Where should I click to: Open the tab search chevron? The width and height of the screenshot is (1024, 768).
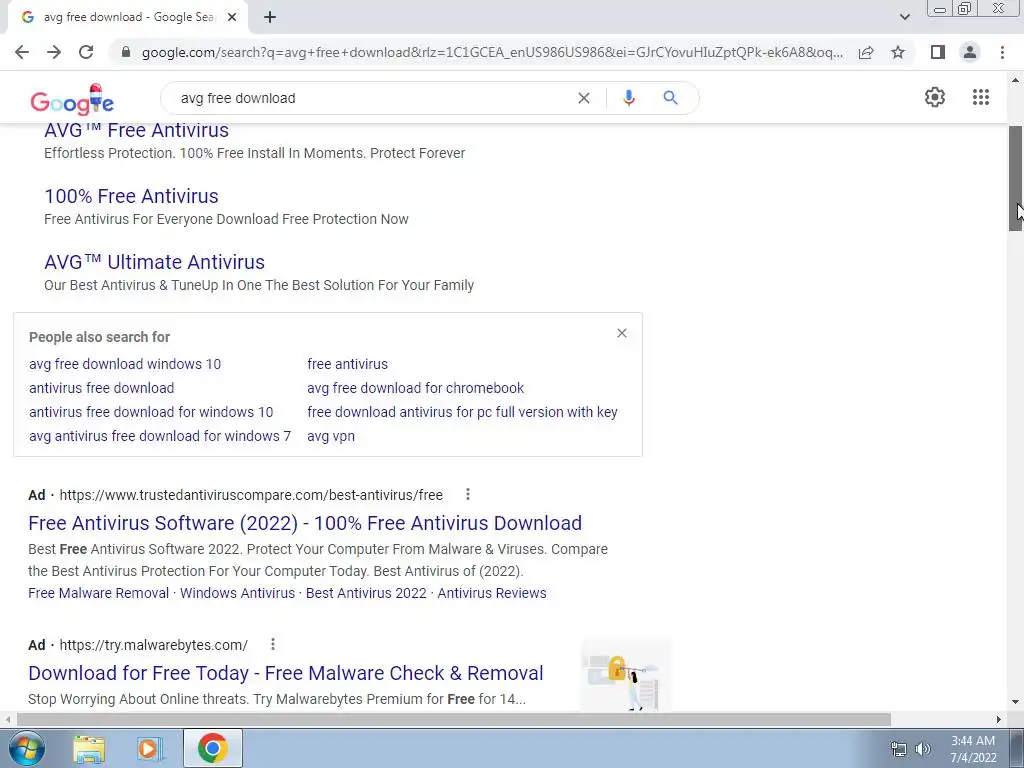click(x=904, y=17)
